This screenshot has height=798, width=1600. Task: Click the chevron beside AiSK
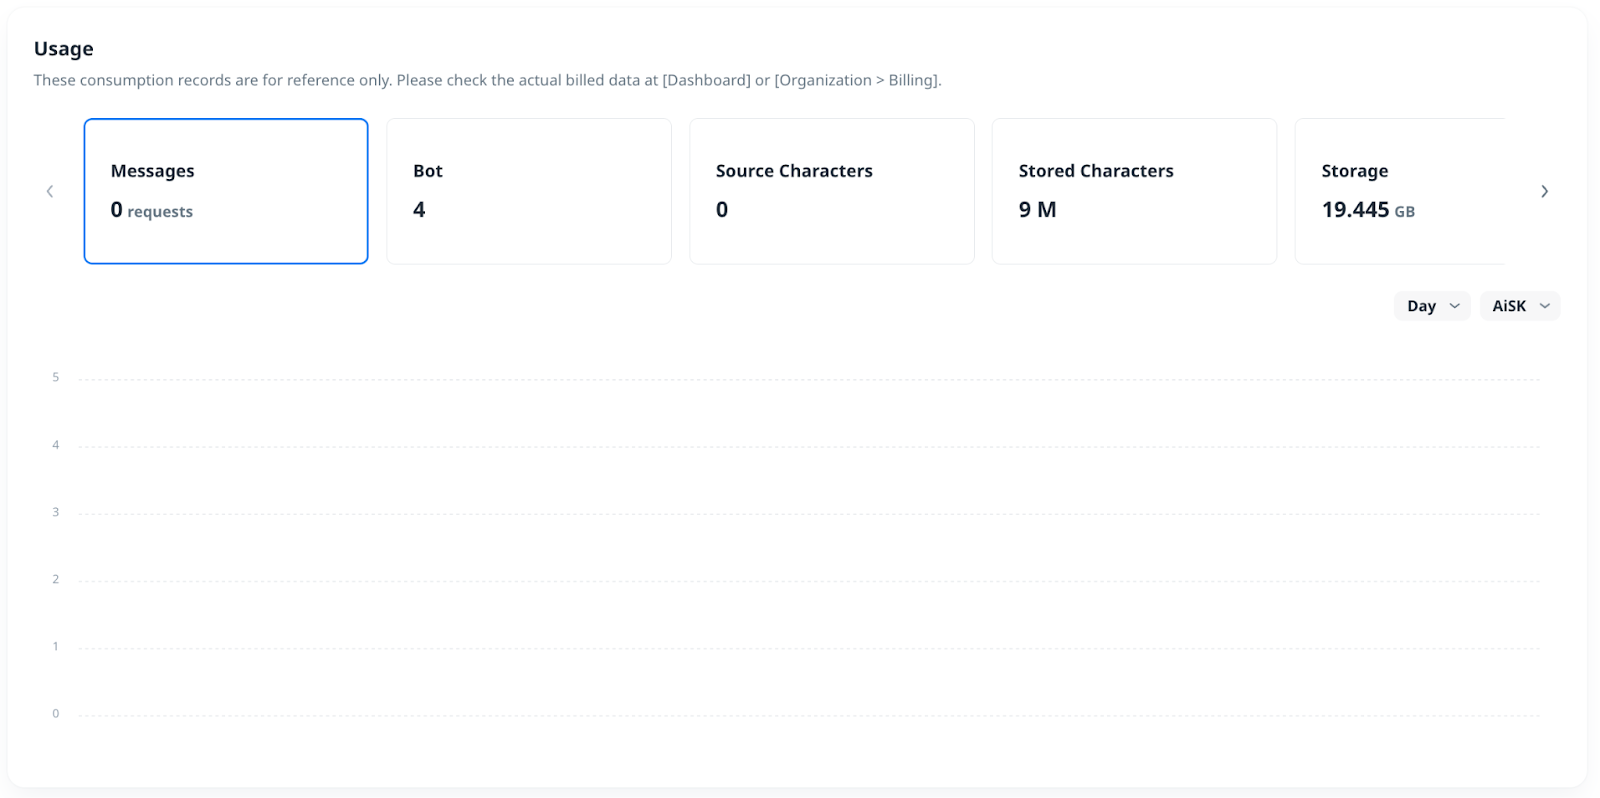(1545, 306)
